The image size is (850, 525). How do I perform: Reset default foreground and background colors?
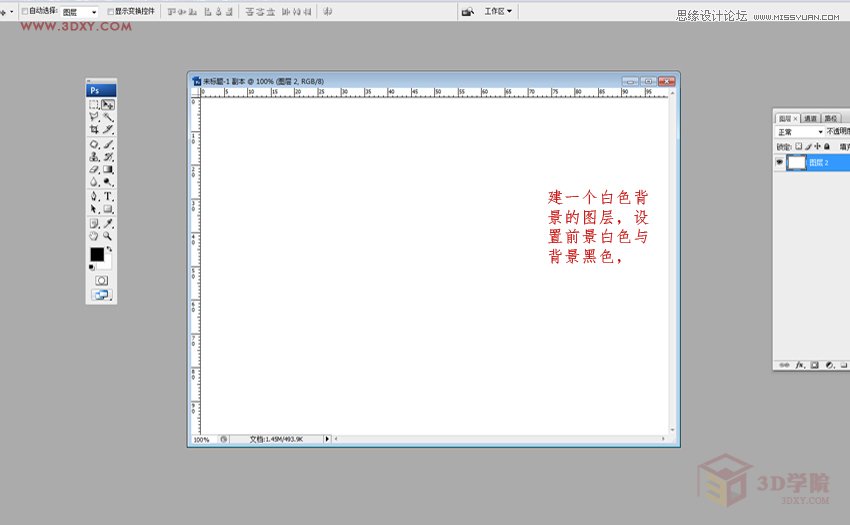92,267
